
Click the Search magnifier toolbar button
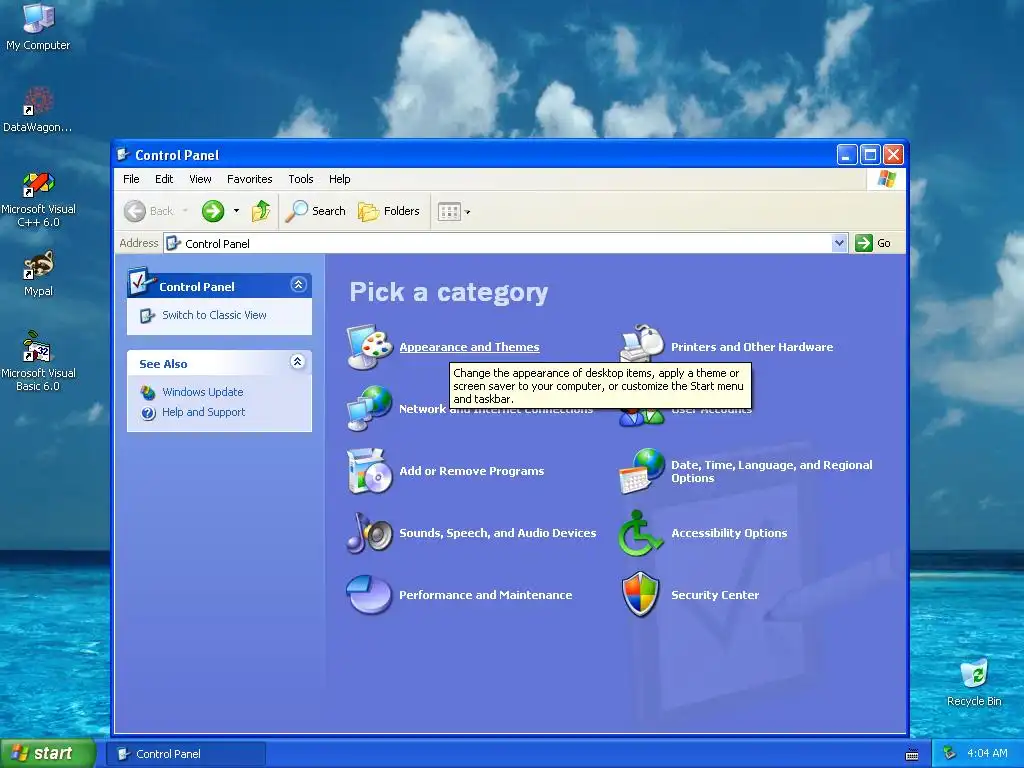(x=316, y=211)
